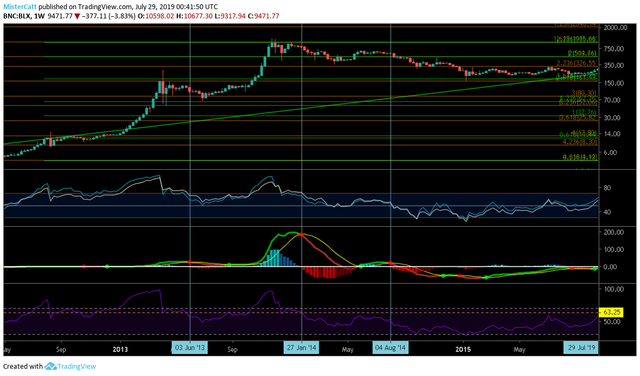Viewport: 640px width, 376px height.
Task: Click the "Created with" footer text
Action: click(x=23, y=366)
